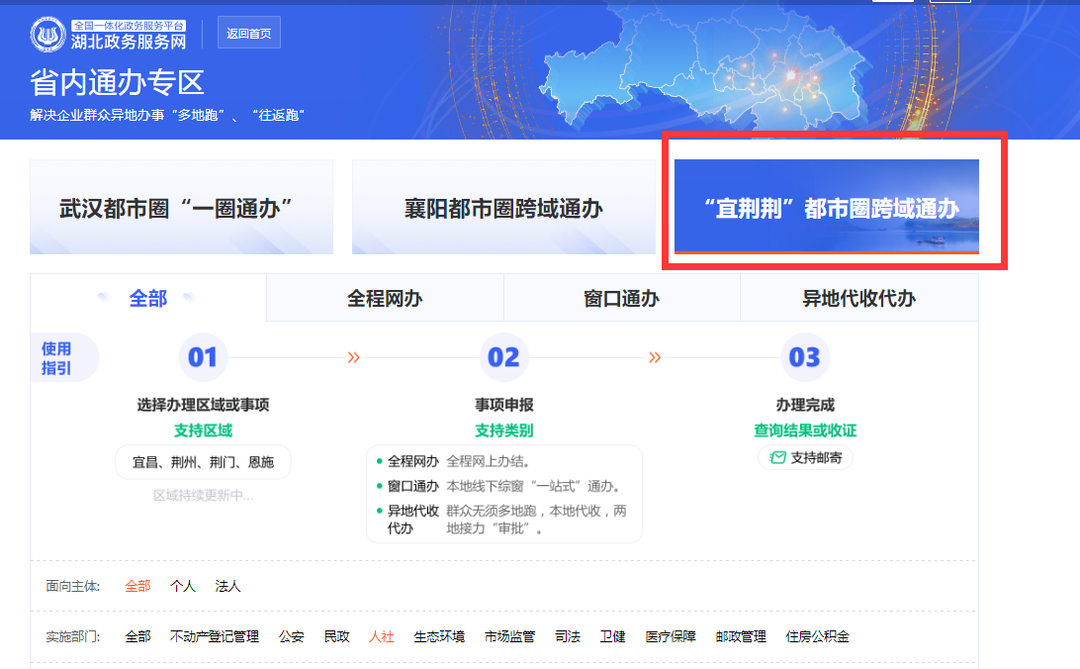This screenshot has height=669, width=1080.
Task: Switch to the 全部 tab
Action: [148, 298]
